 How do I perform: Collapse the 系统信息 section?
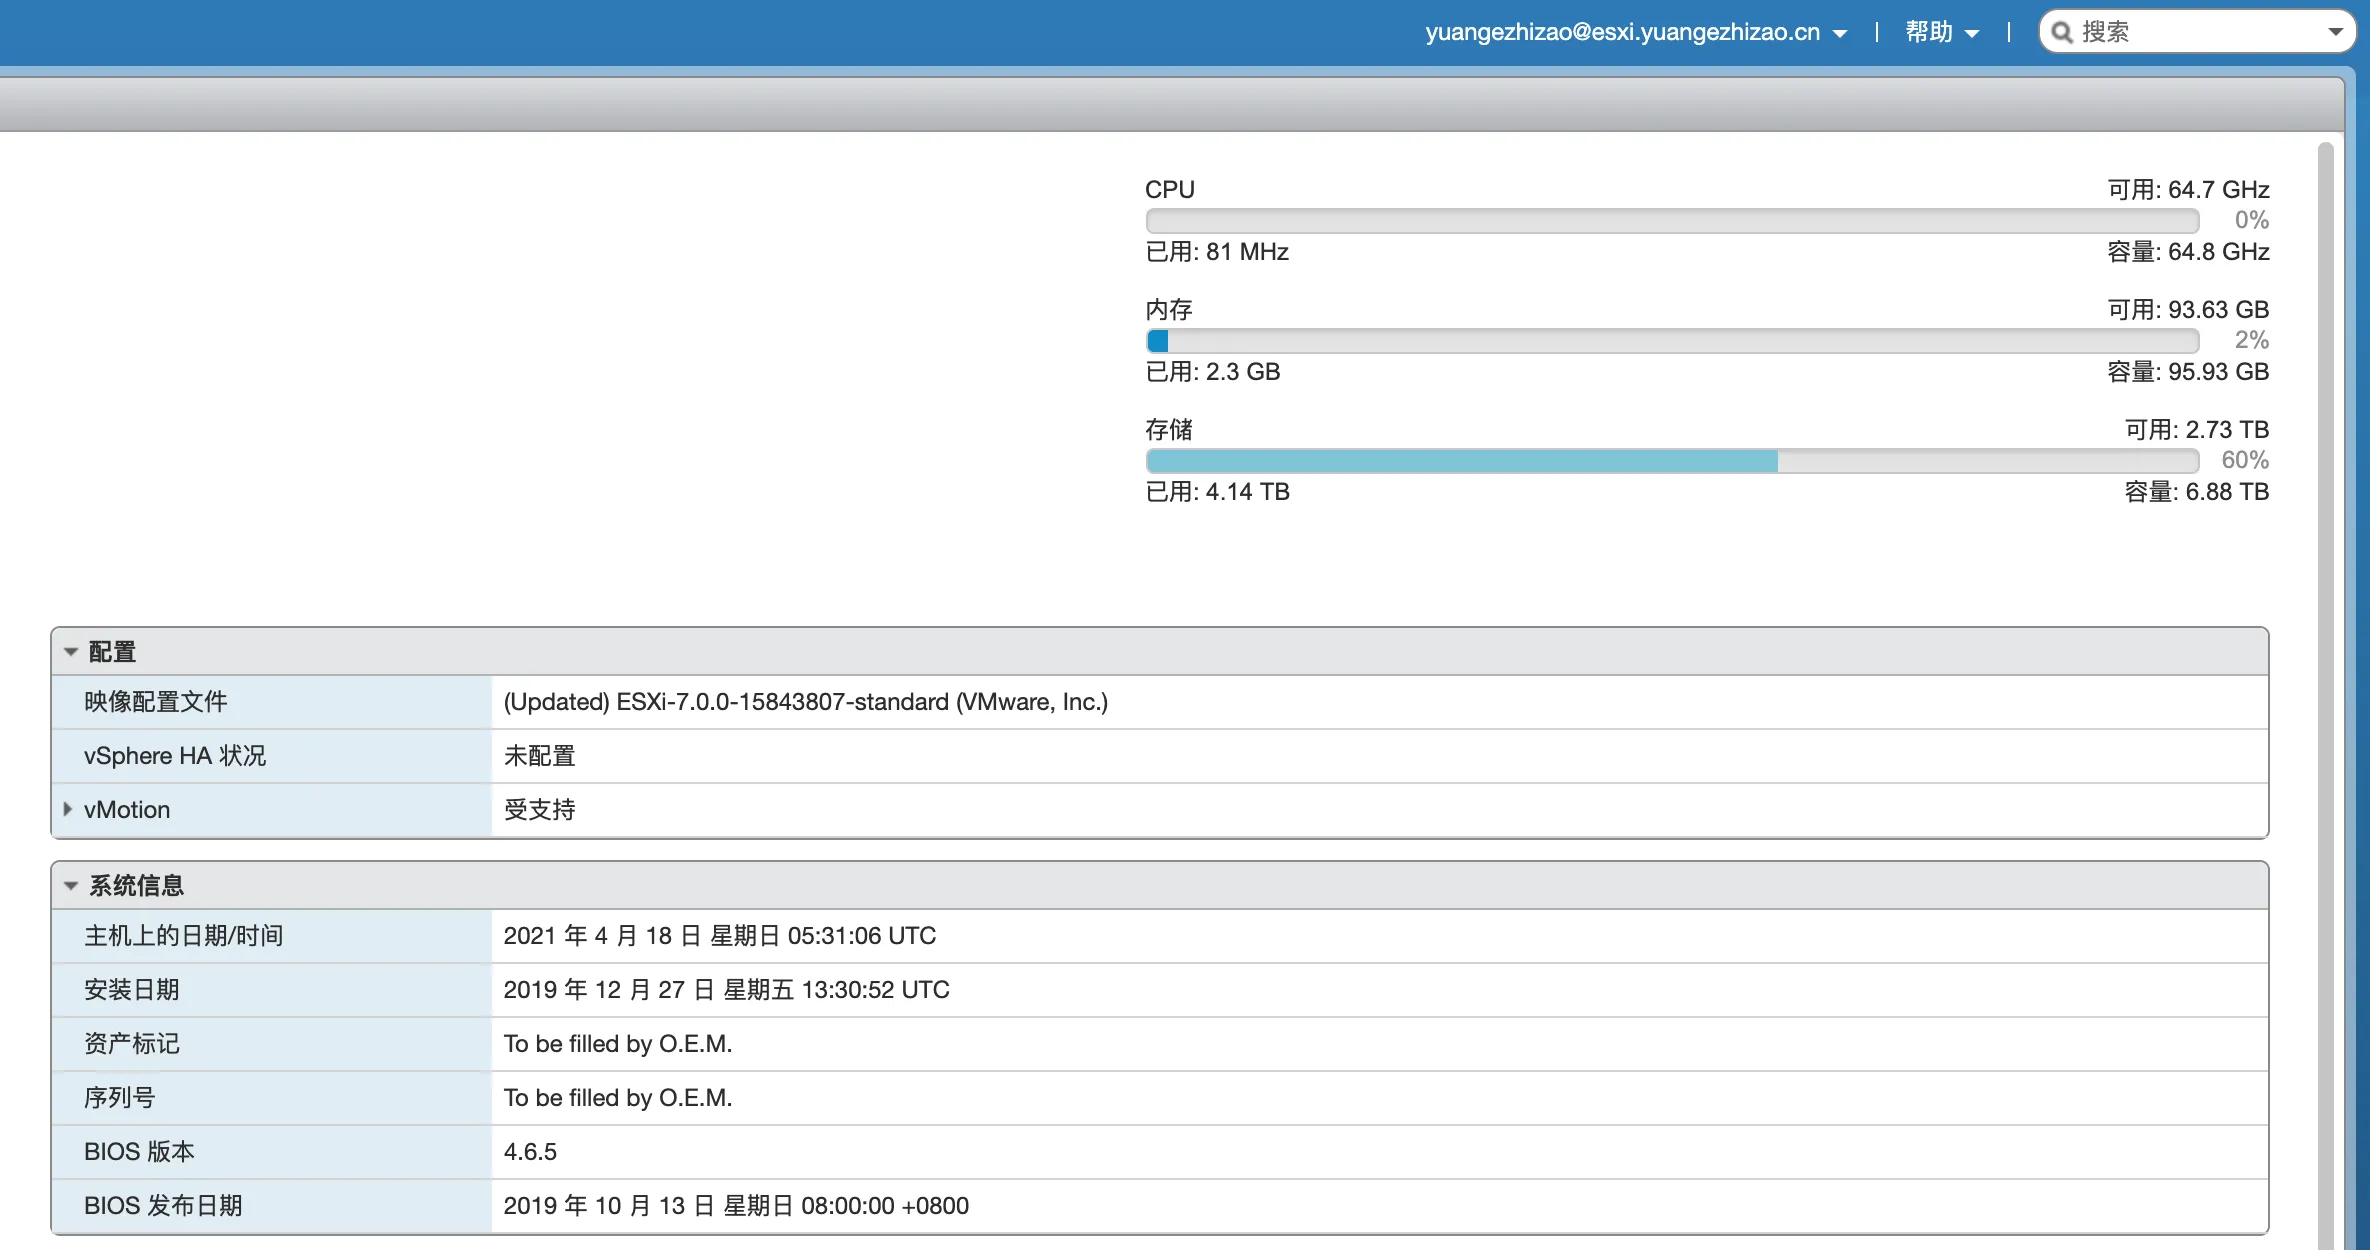pyautogui.click(x=71, y=886)
